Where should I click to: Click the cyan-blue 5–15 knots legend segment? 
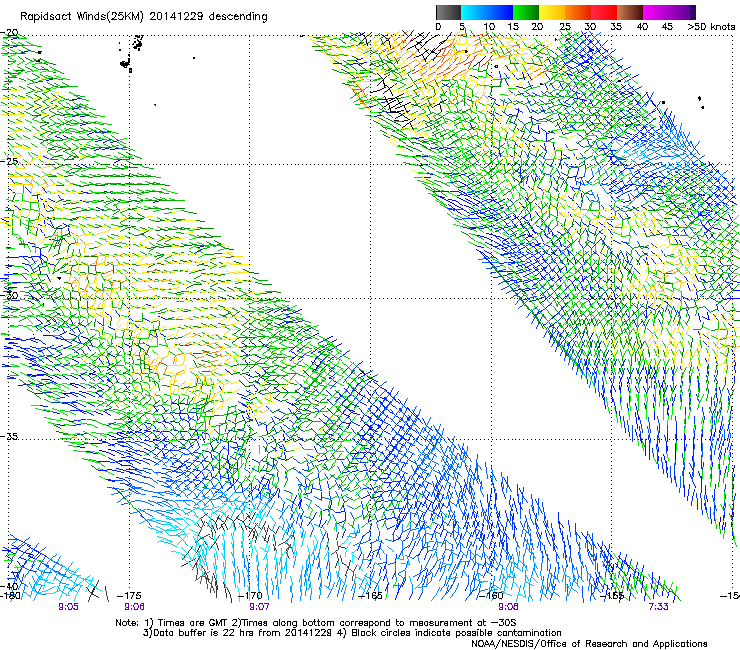pyautogui.click(x=487, y=12)
